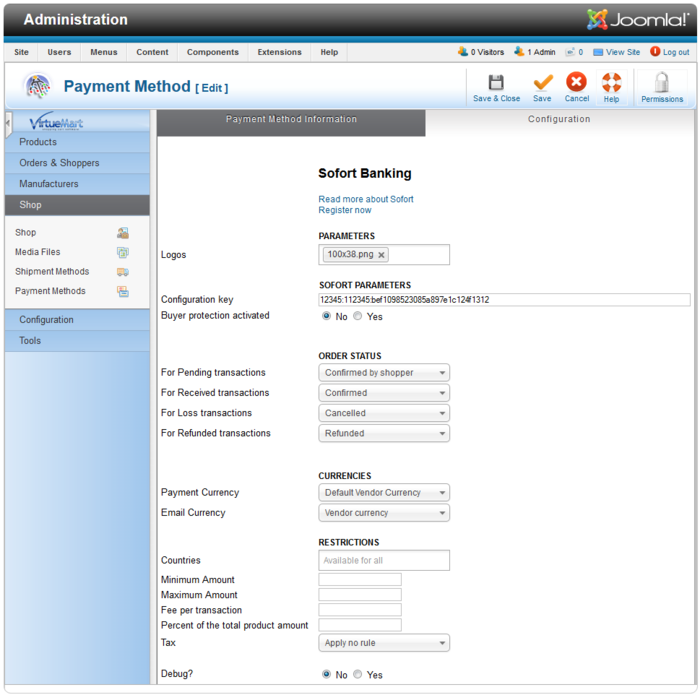Click Read more about Sofort link
This screenshot has width=700, height=695.
point(366,199)
